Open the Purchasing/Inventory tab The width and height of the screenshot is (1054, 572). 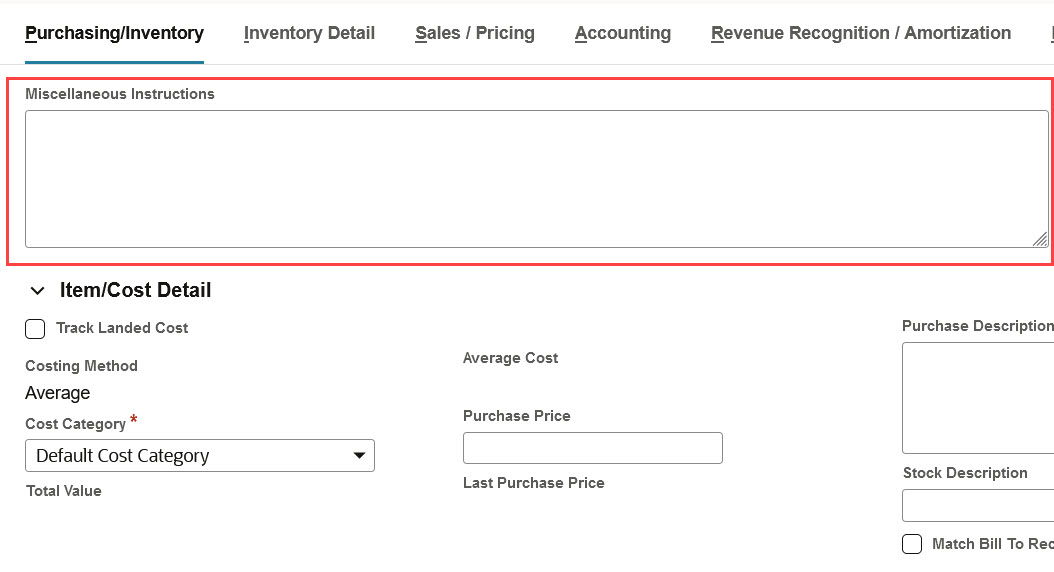click(114, 33)
